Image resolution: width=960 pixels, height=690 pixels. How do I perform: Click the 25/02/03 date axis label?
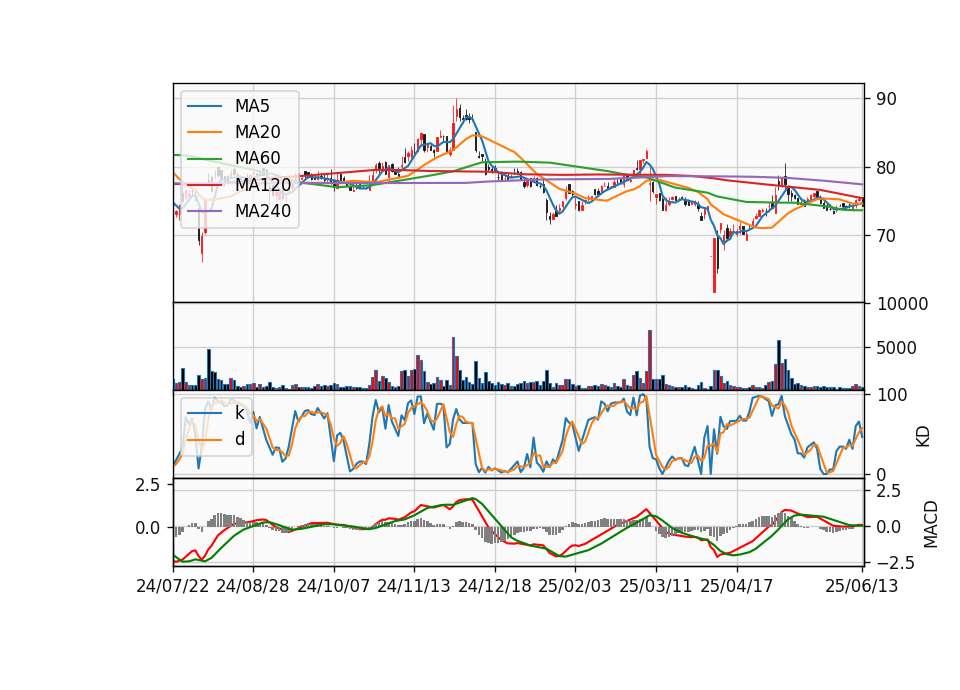coord(575,586)
